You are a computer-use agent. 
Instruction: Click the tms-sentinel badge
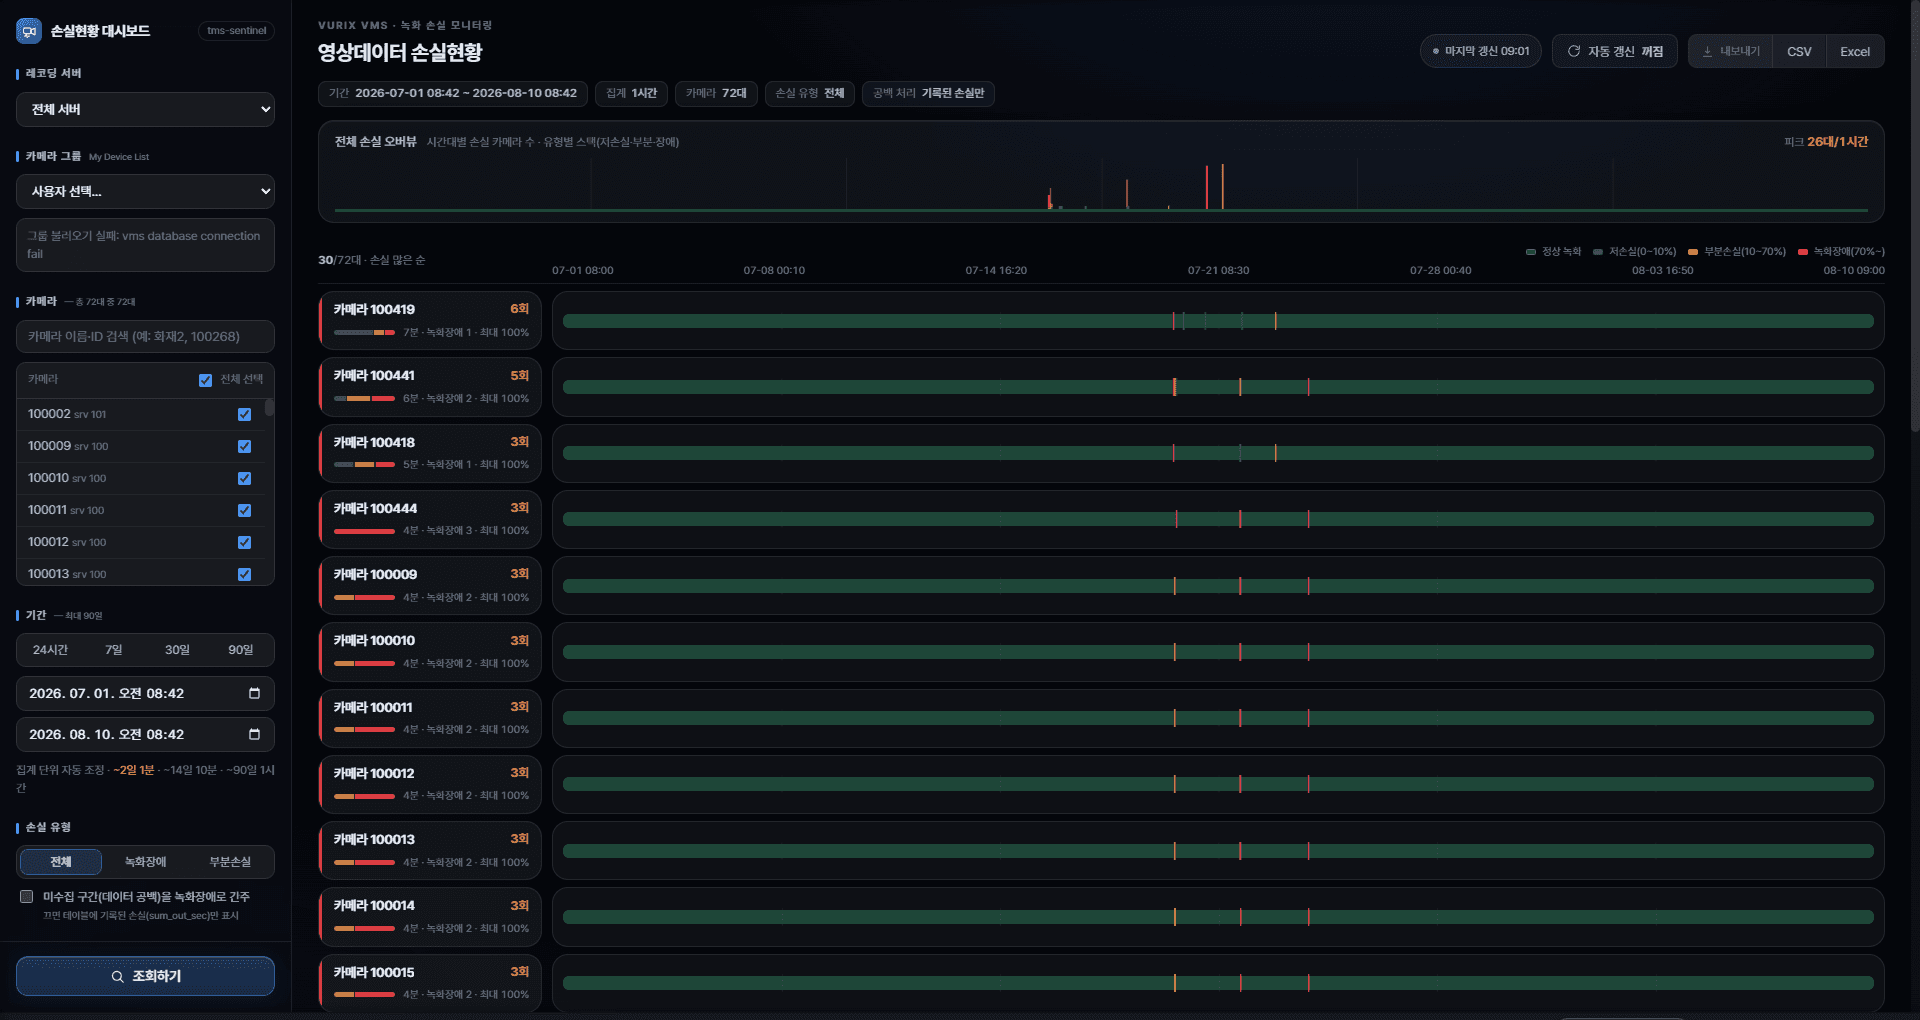click(x=237, y=31)
